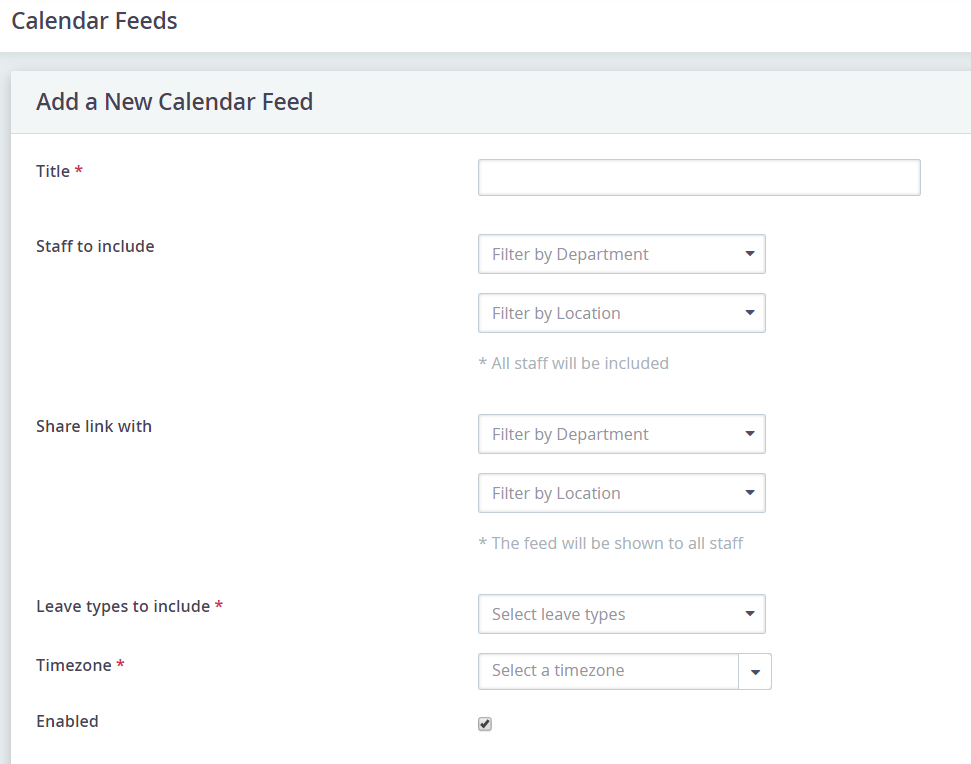Click the Calendar Feeds page heading

pos(94,21)
